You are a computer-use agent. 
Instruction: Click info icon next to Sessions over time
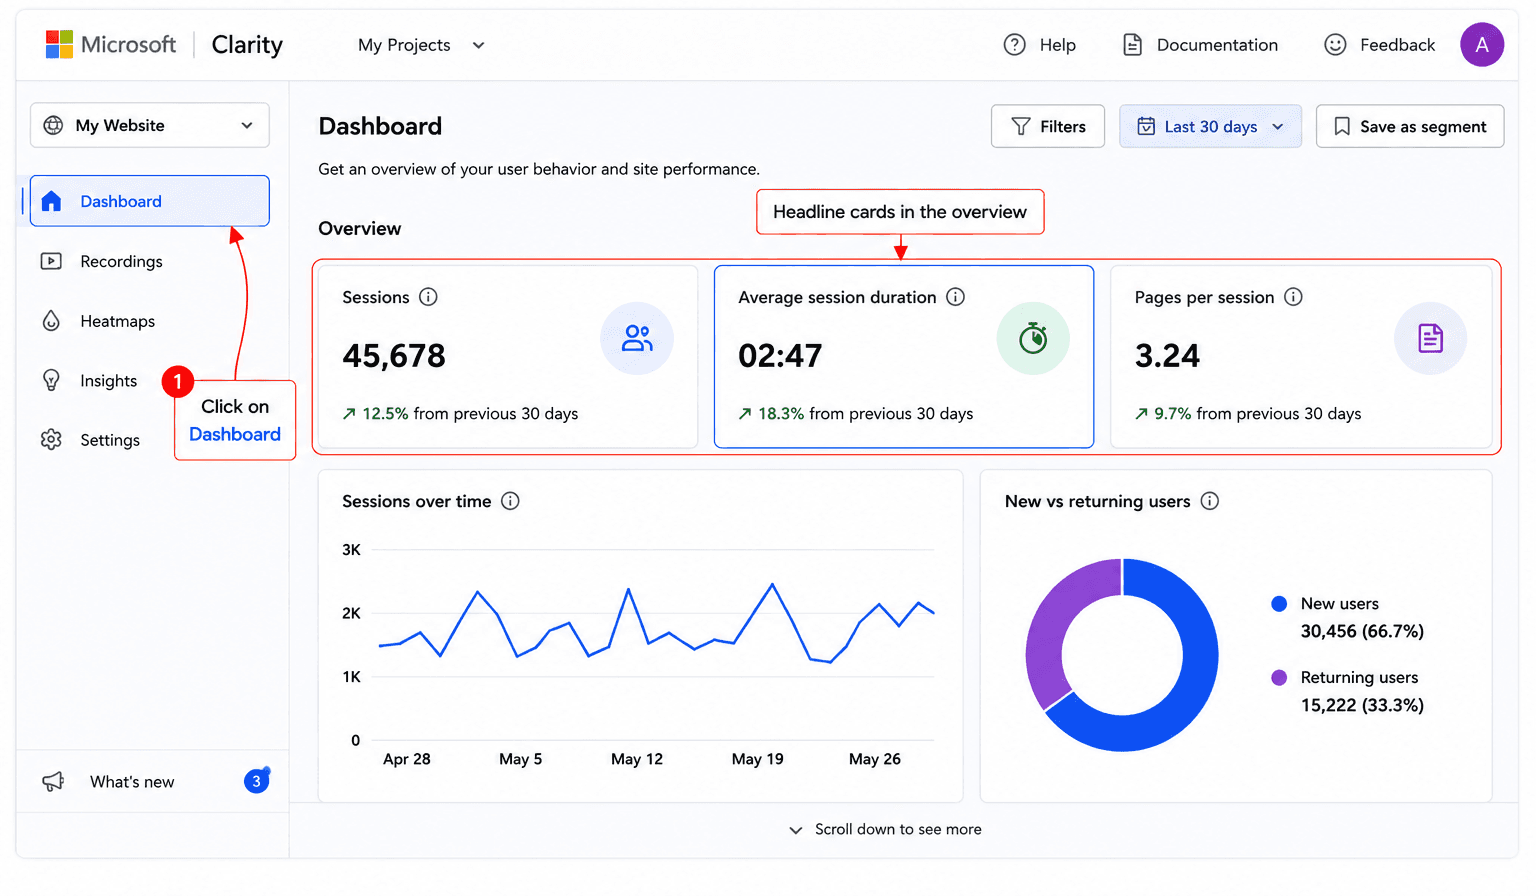pyautogui.click(x=510, y=501)
